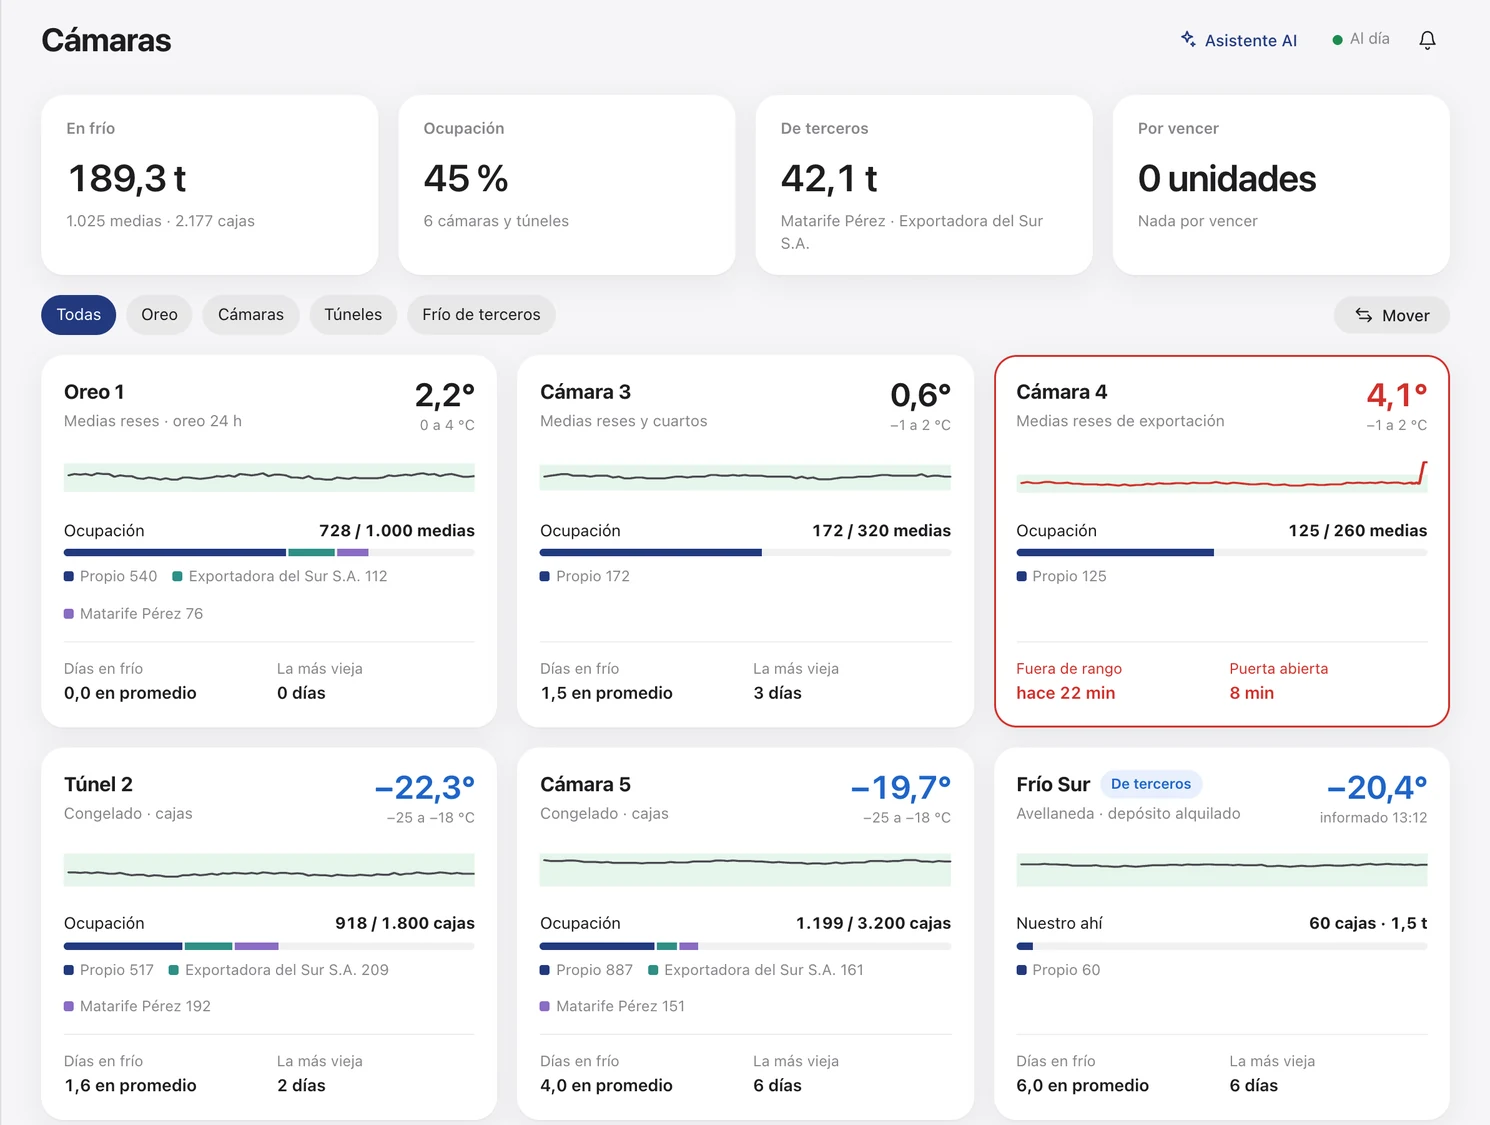The image size is (1490, 1125).
Task: Click the Propio 540 legend swatch
Action: pos(69,576)
